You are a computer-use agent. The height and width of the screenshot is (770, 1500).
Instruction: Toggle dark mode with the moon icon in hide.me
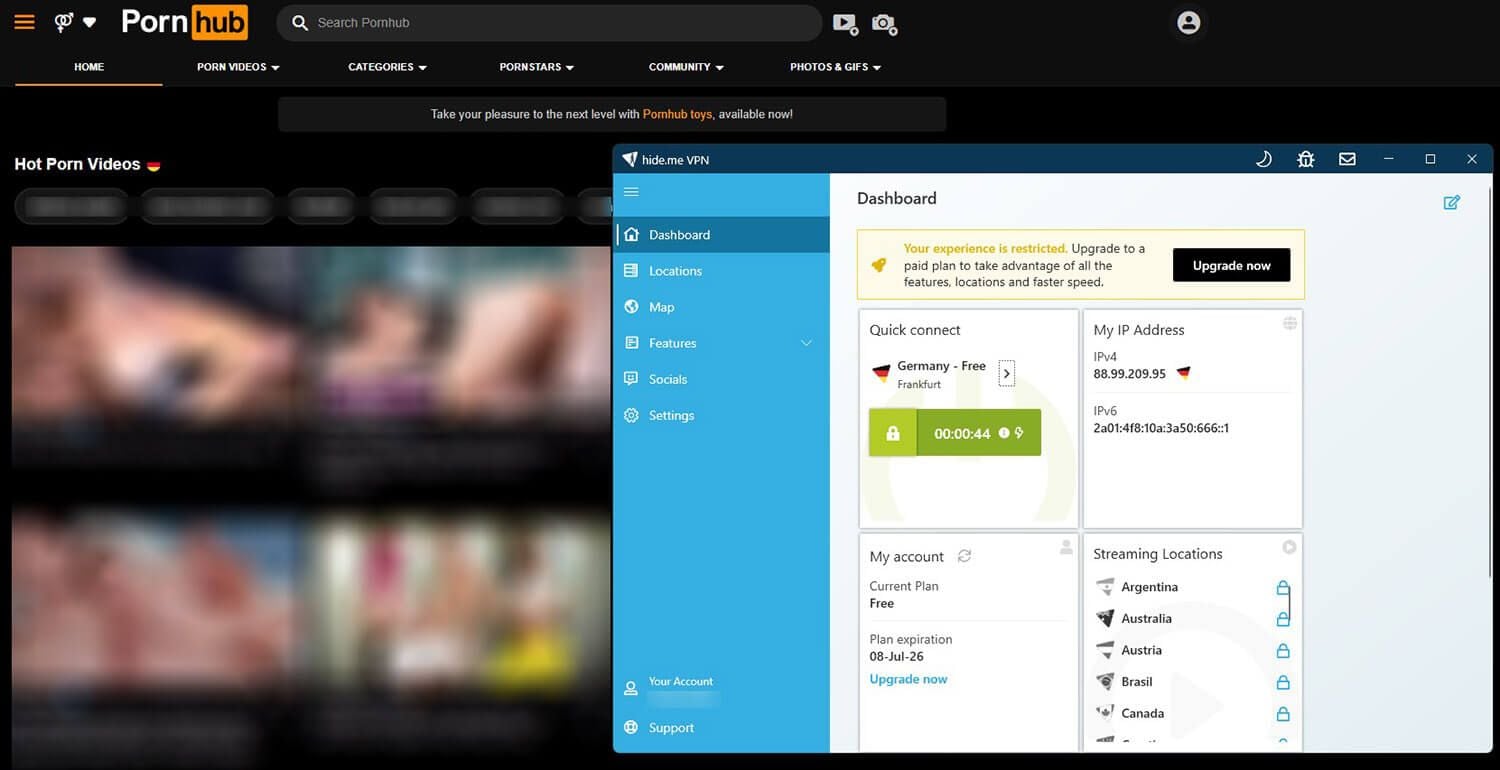pyautogui.click(x=1263, y=159)
